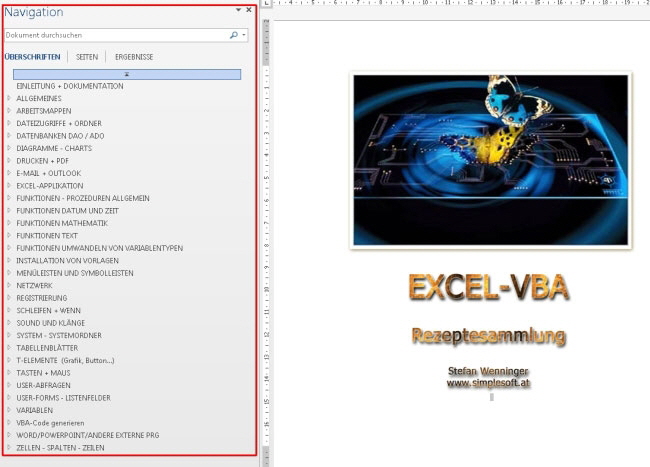The image size is (650, 467).
Task: Expand the ALLGEMEINES heading
Action: (9, 98)
